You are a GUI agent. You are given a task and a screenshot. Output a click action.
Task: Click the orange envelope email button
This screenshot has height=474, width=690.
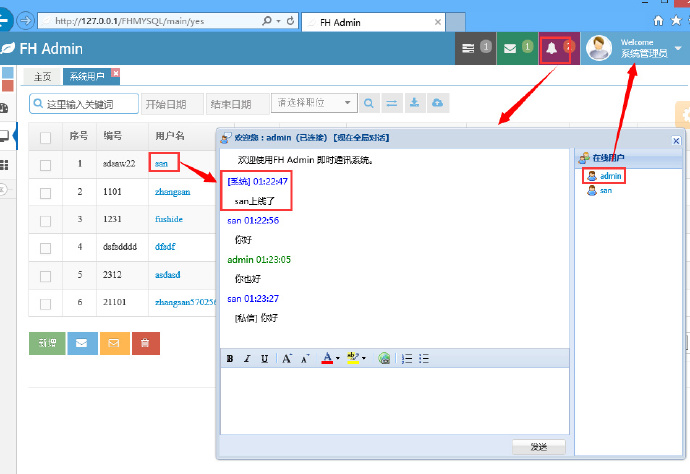click(x=114, y=343)
